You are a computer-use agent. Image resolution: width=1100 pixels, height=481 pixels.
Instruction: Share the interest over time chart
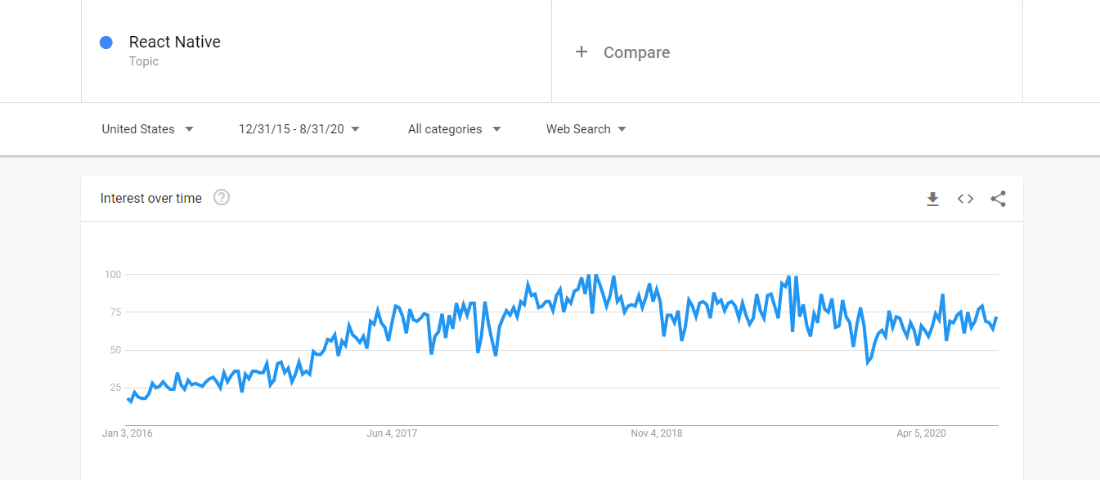click(x=998, y=199)
